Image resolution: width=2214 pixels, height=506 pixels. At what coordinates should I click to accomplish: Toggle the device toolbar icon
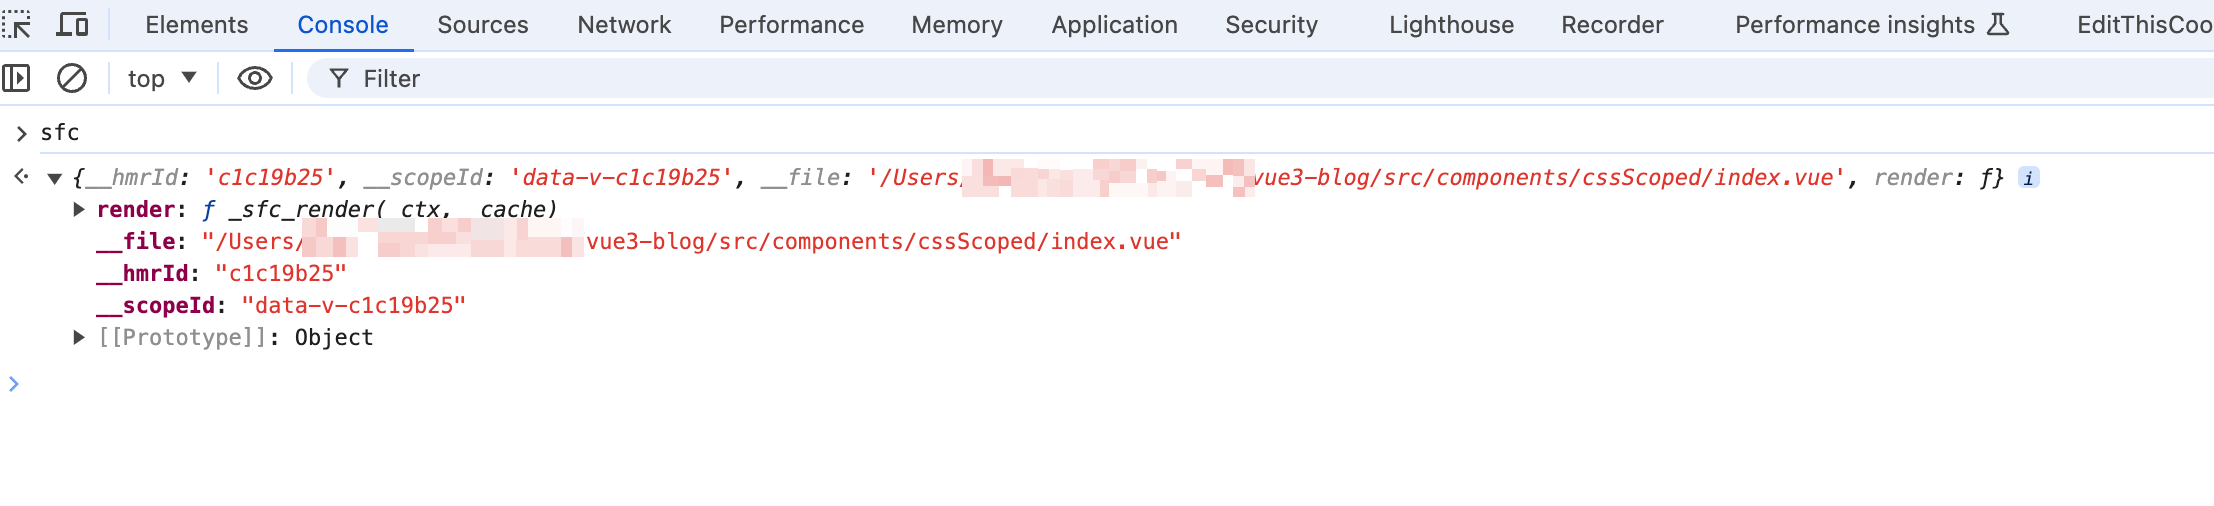(71, 24)
